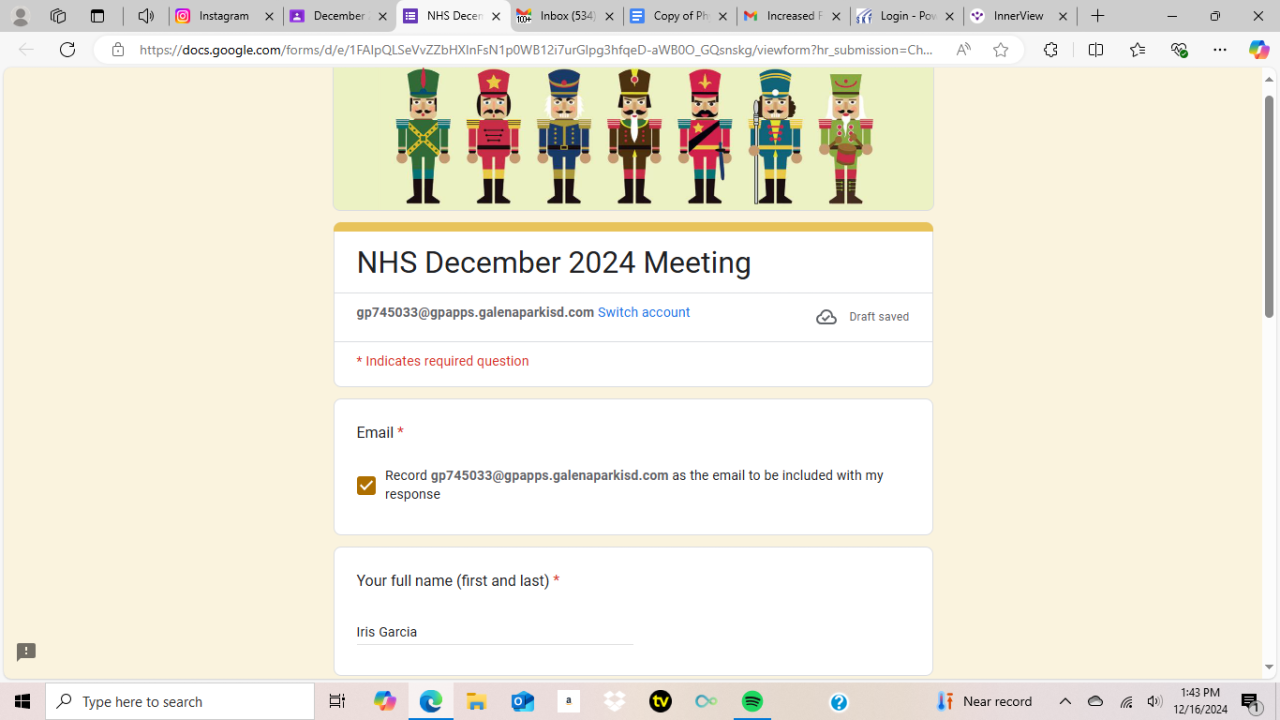The image size is (1280, 720).
Task: Add this page to favorites star
Action: pos(1000,50)
